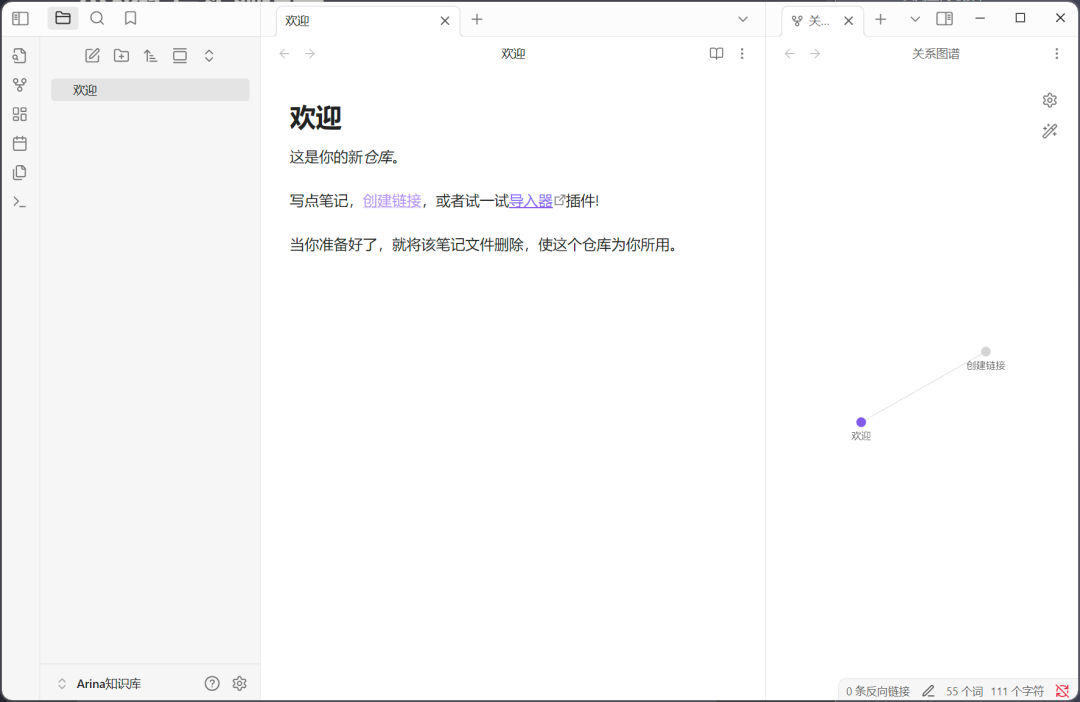This screenshot has height=702, width=1080.
Task: Open graph settings gear icon
Action: point(1049,100)
